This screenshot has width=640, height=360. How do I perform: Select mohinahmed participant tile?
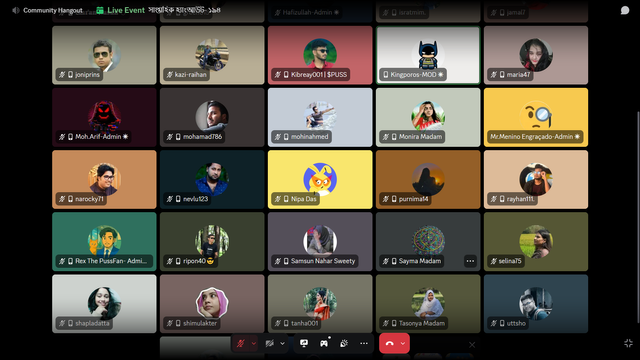click(x=320, y=117)
